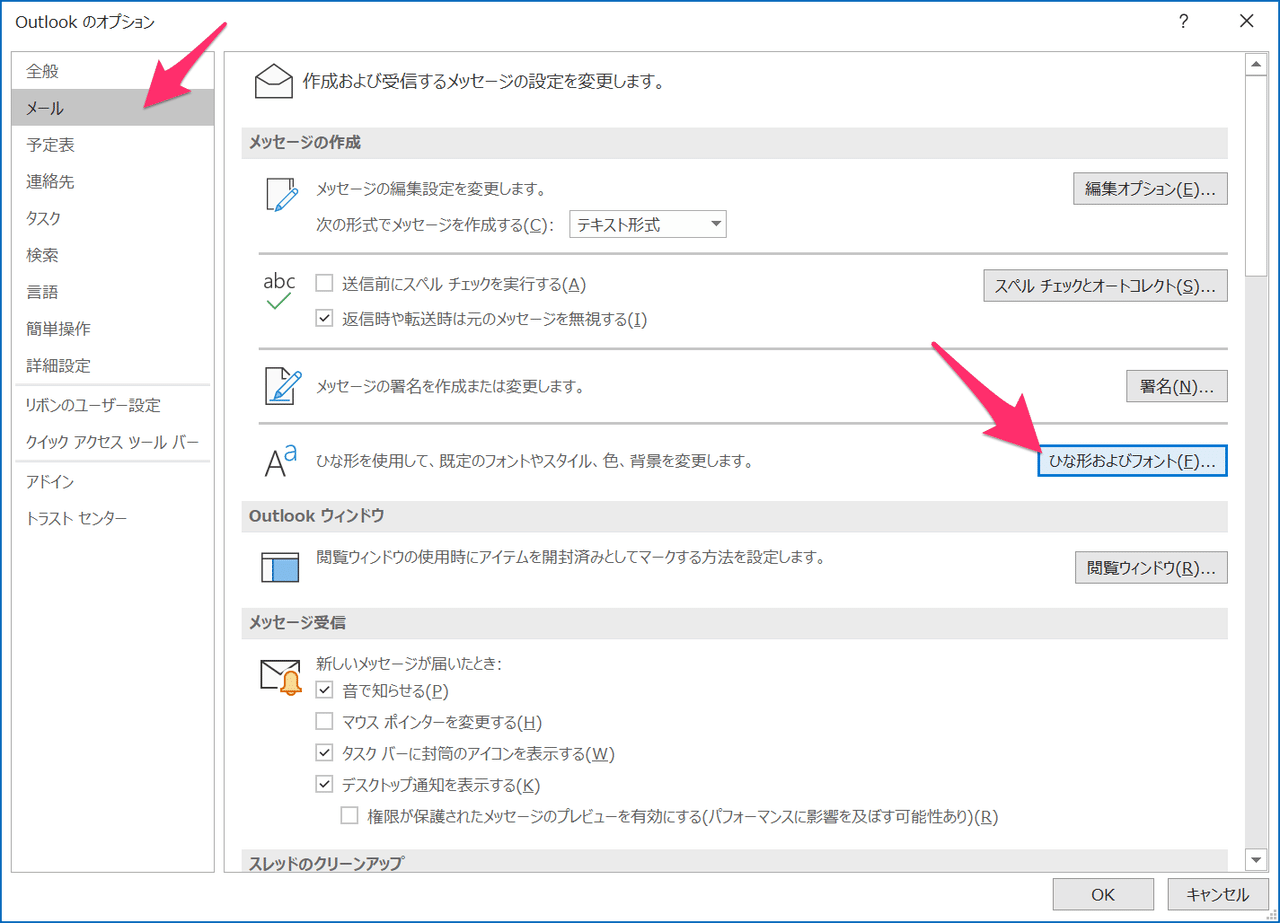Viewport: 1280px width, 923px height.
Task: Click the pencil-and-paper message editing icon
Action: point(281,194)
